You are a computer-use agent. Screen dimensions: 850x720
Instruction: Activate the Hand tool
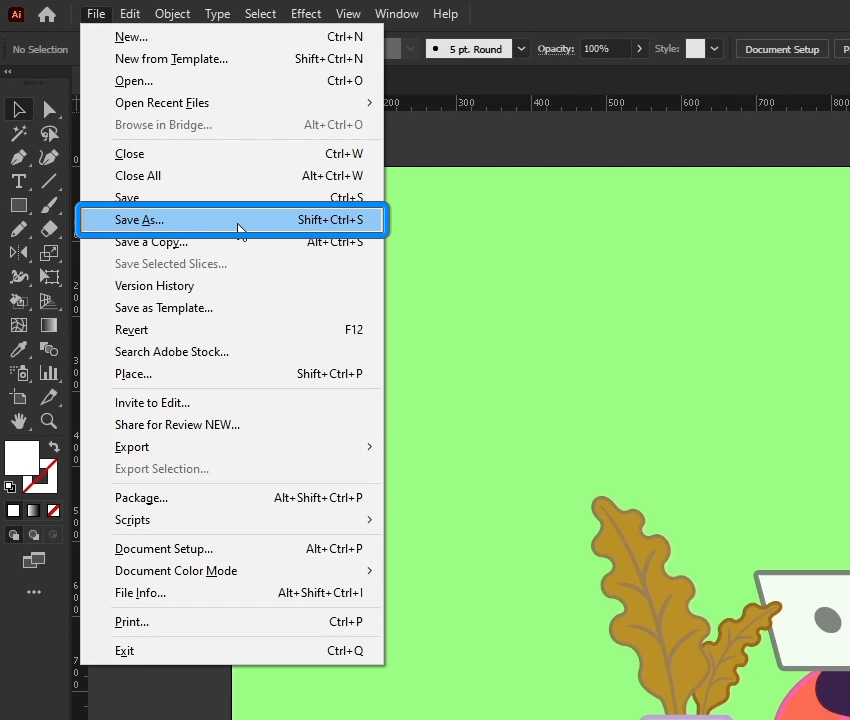18,421
